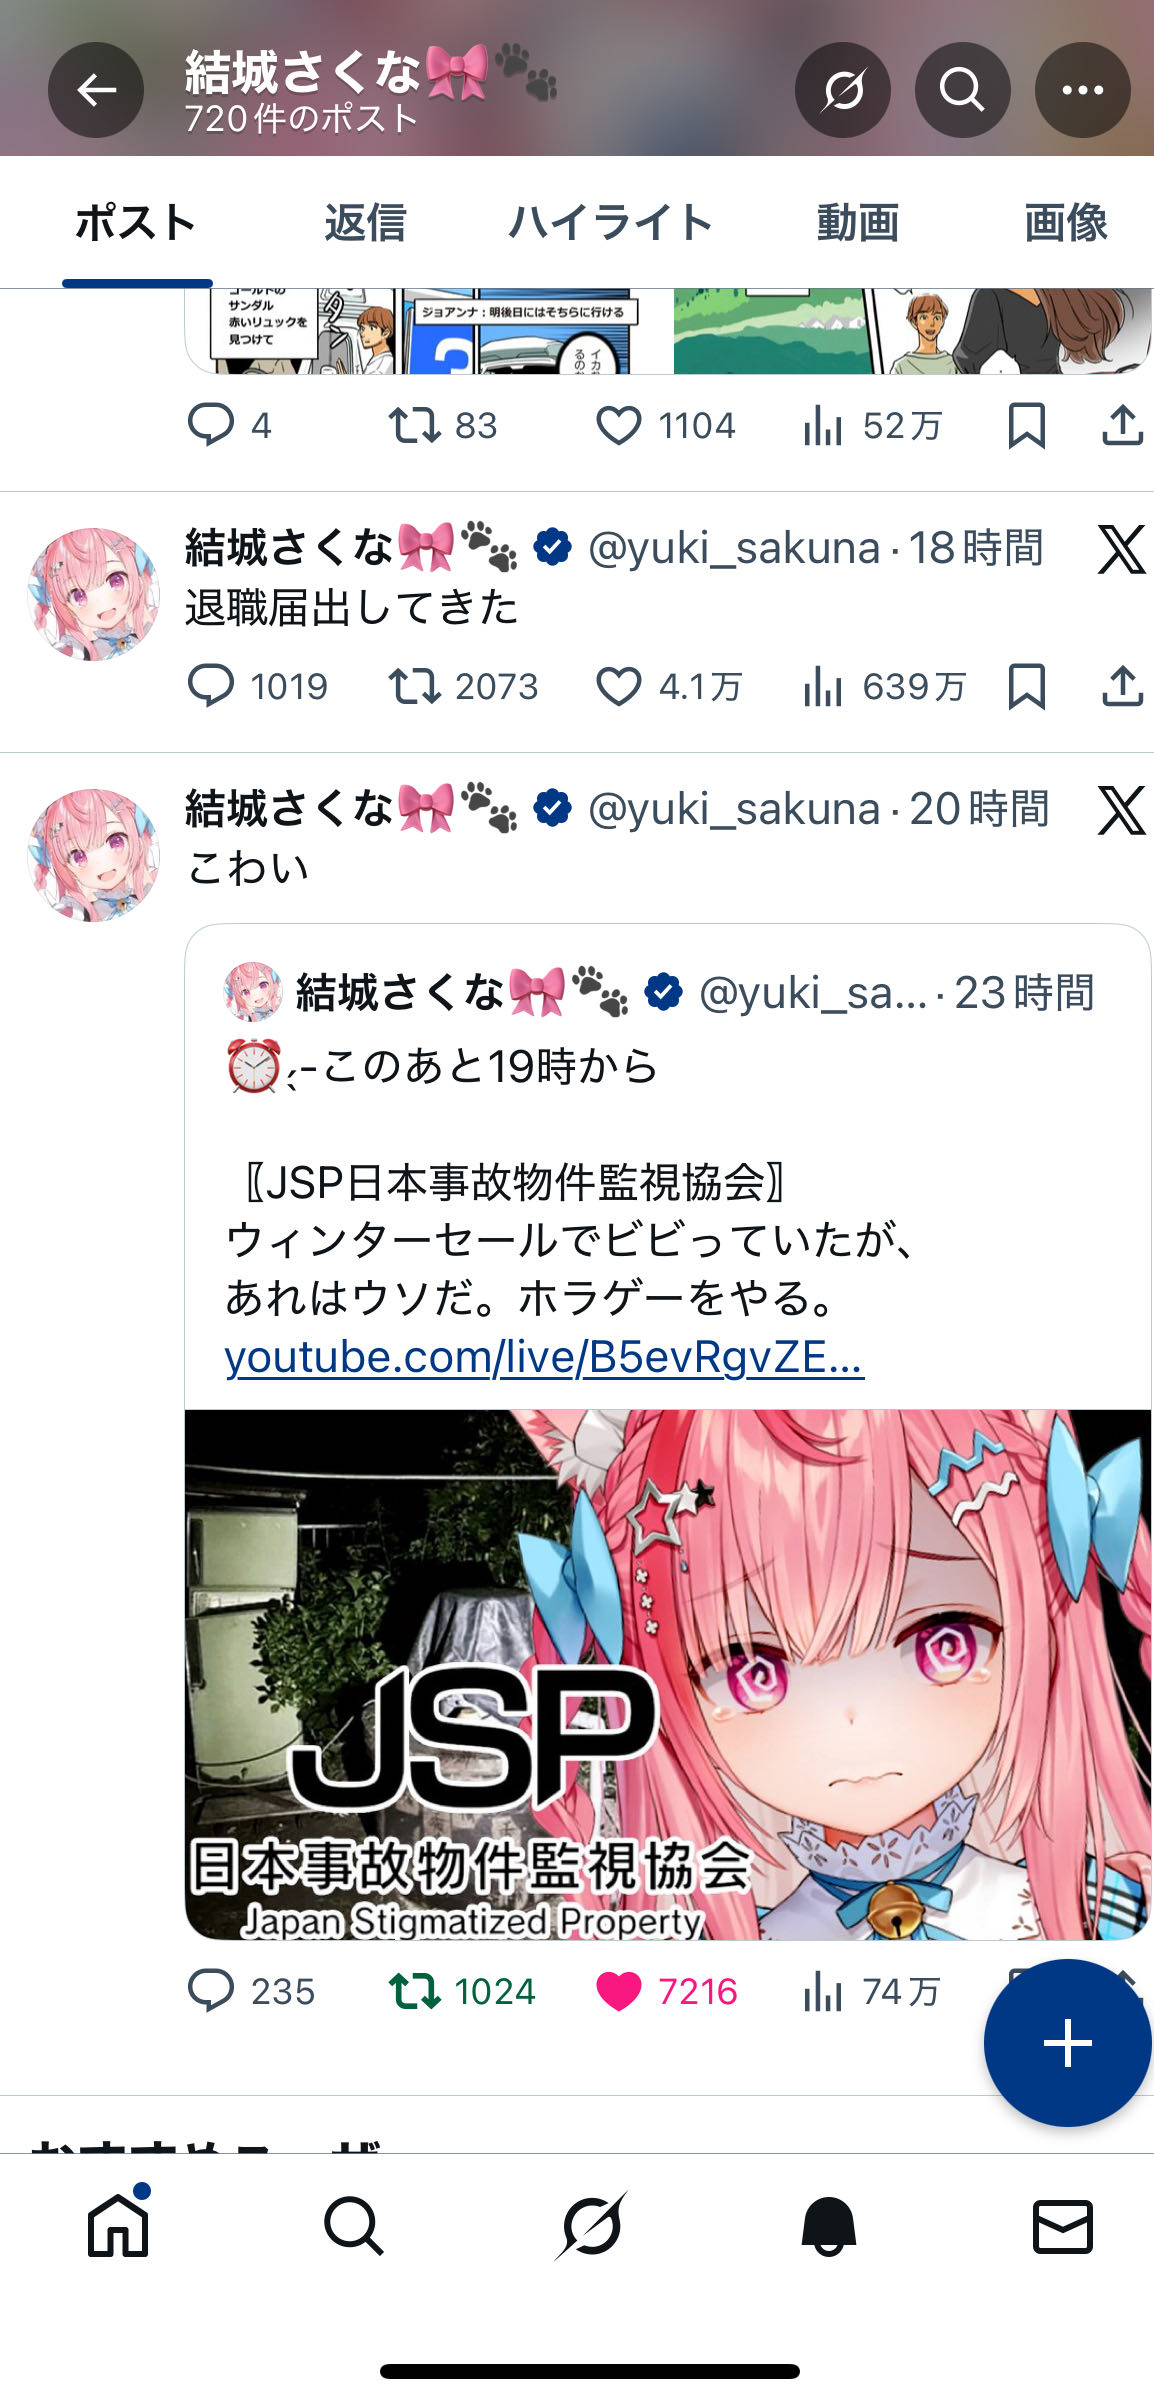View analytics for the 639万 views post

pyautogui.click(x=823, y=686)
